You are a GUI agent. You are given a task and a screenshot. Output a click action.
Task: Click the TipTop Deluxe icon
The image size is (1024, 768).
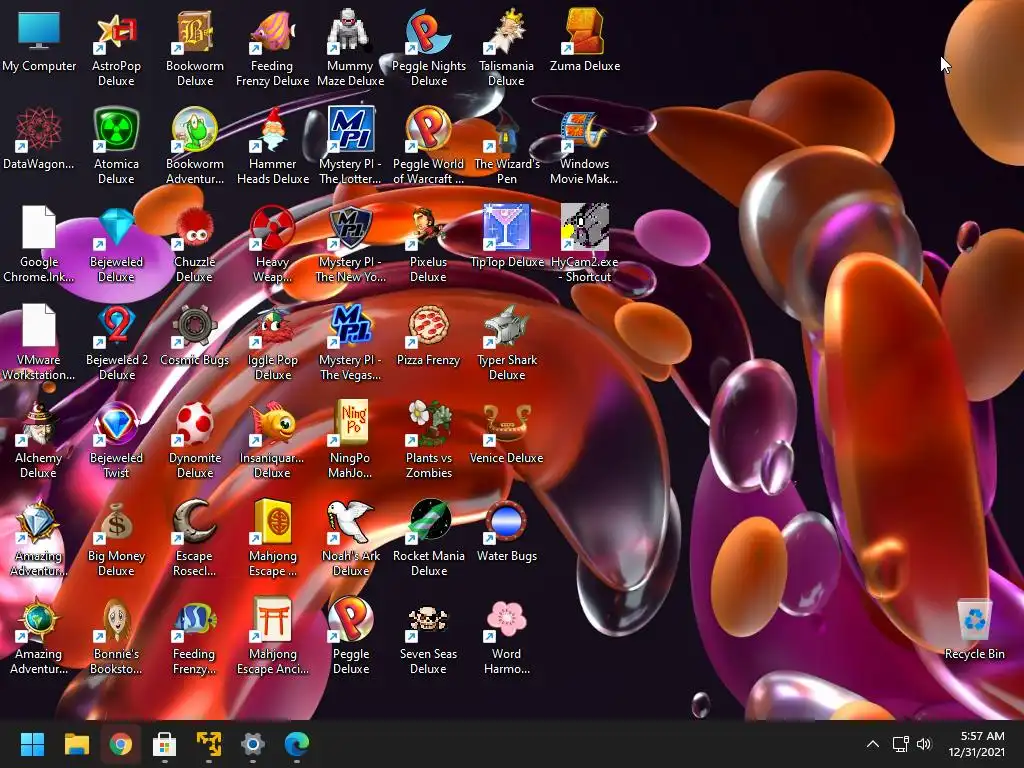(x=506, y=227)
